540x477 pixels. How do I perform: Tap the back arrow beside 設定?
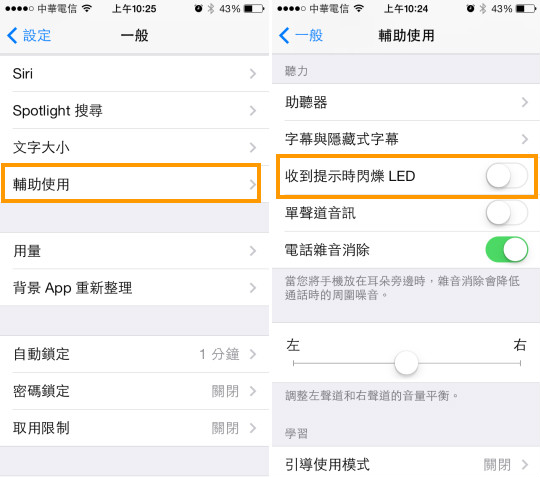tap(12, 35)
